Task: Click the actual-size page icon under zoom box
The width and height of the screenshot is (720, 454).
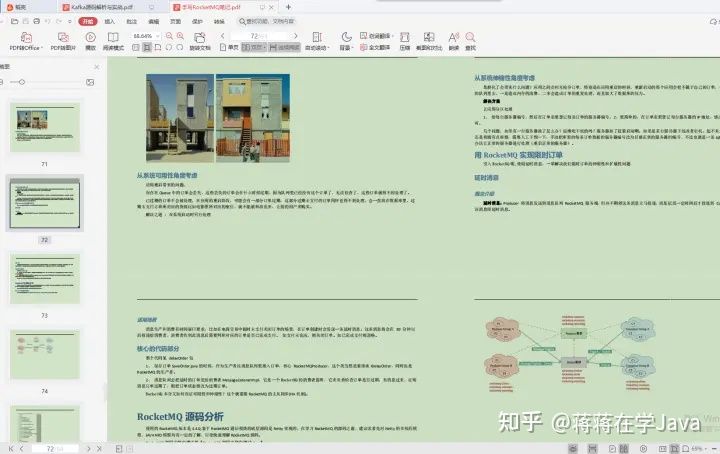Action: click(x=136, y=47)
